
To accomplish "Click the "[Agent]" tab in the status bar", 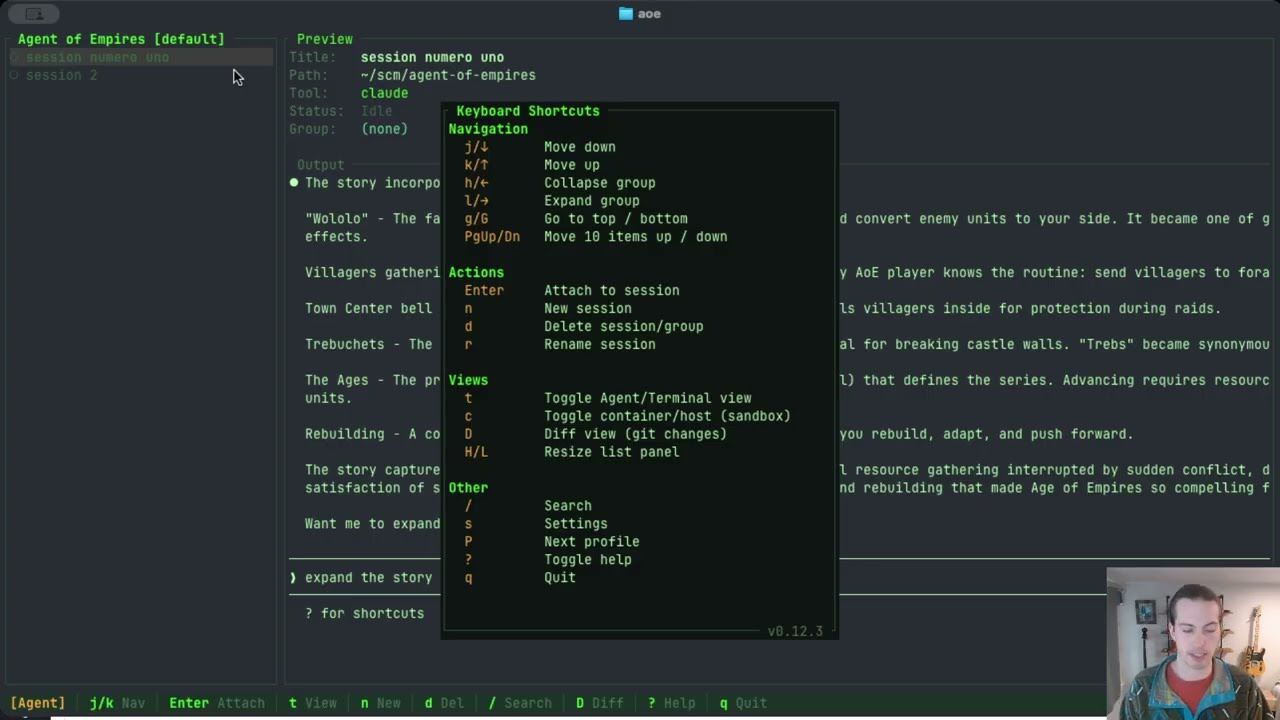I will point(37,703).
